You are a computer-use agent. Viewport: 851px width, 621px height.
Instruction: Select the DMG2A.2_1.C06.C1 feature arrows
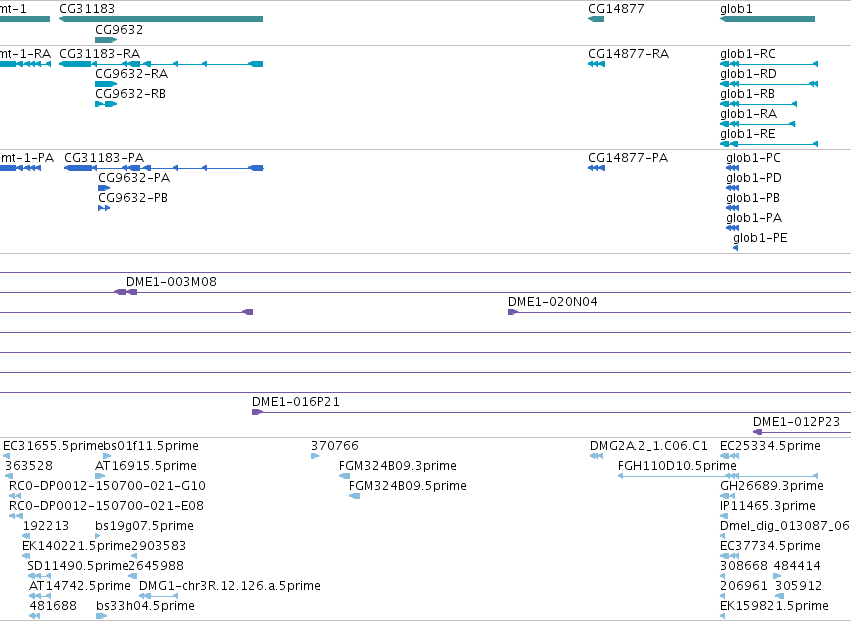click(596, 456)
